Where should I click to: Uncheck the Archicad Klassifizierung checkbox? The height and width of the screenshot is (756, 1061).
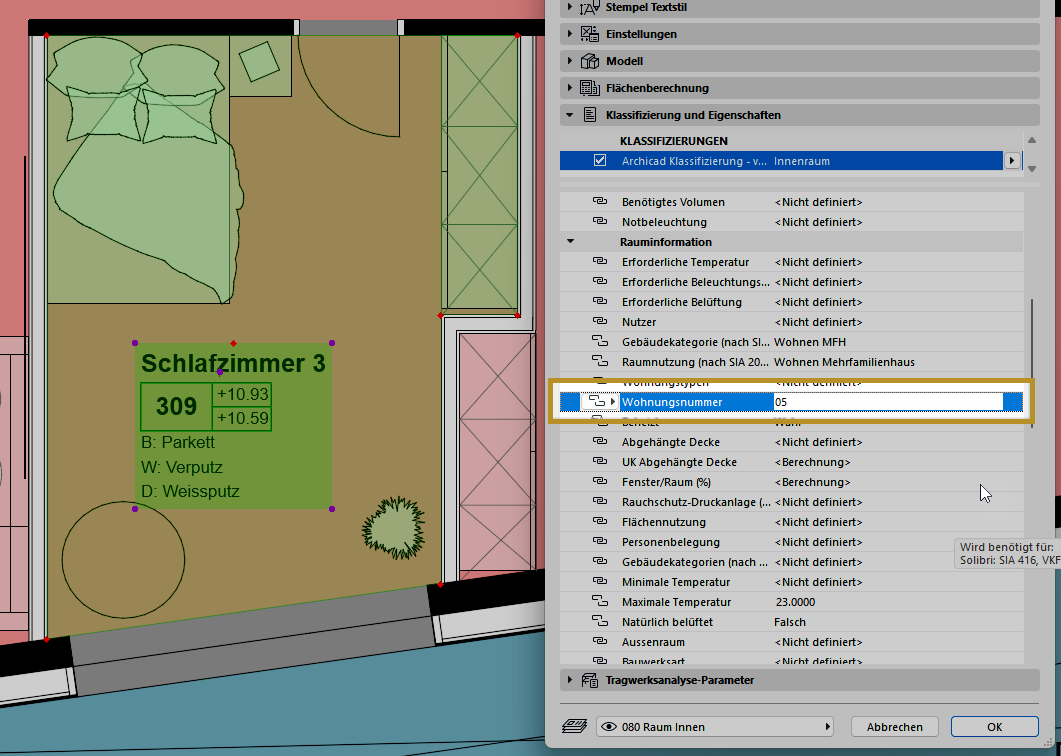(600, 161)
